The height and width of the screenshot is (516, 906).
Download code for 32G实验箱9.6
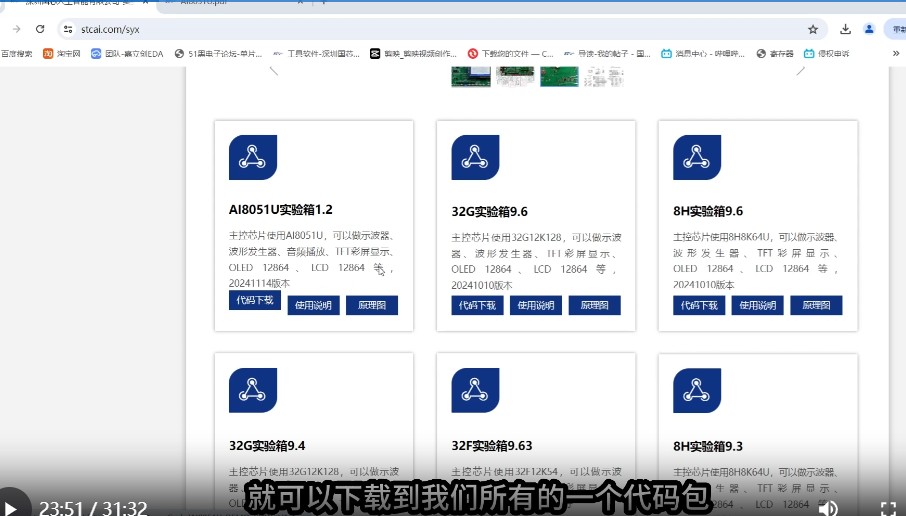(477, 305)
